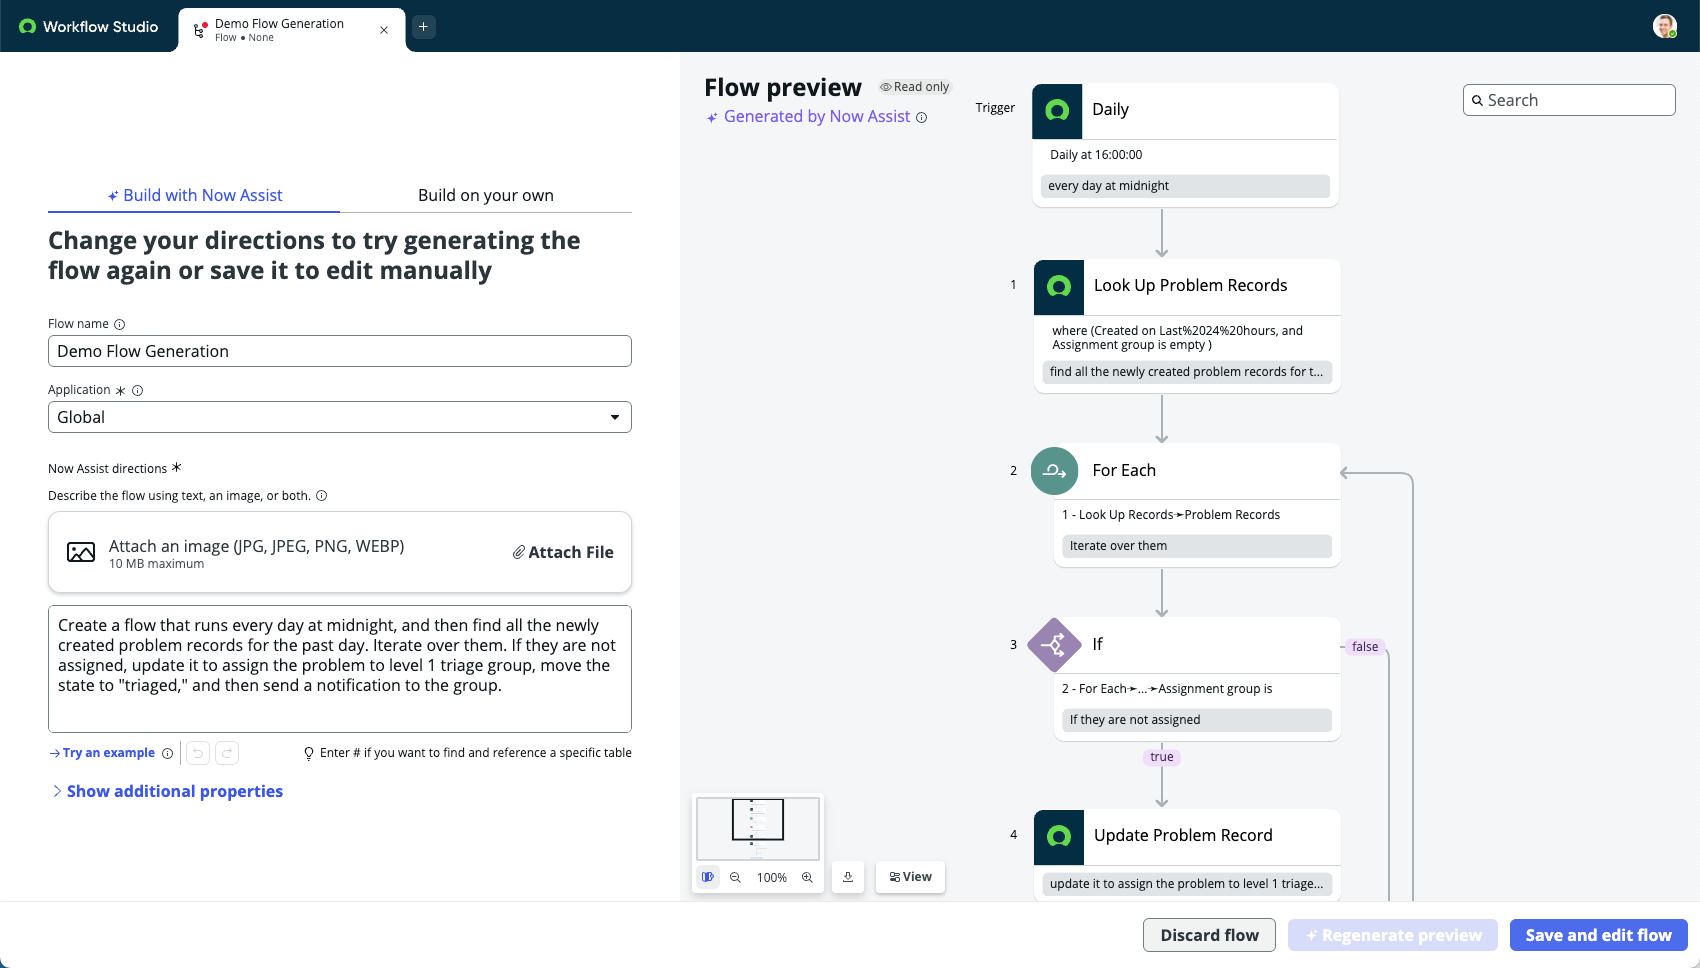Switch to Build on your own tab
Screen dimensions: 1700x968
[x=486, y=195]
